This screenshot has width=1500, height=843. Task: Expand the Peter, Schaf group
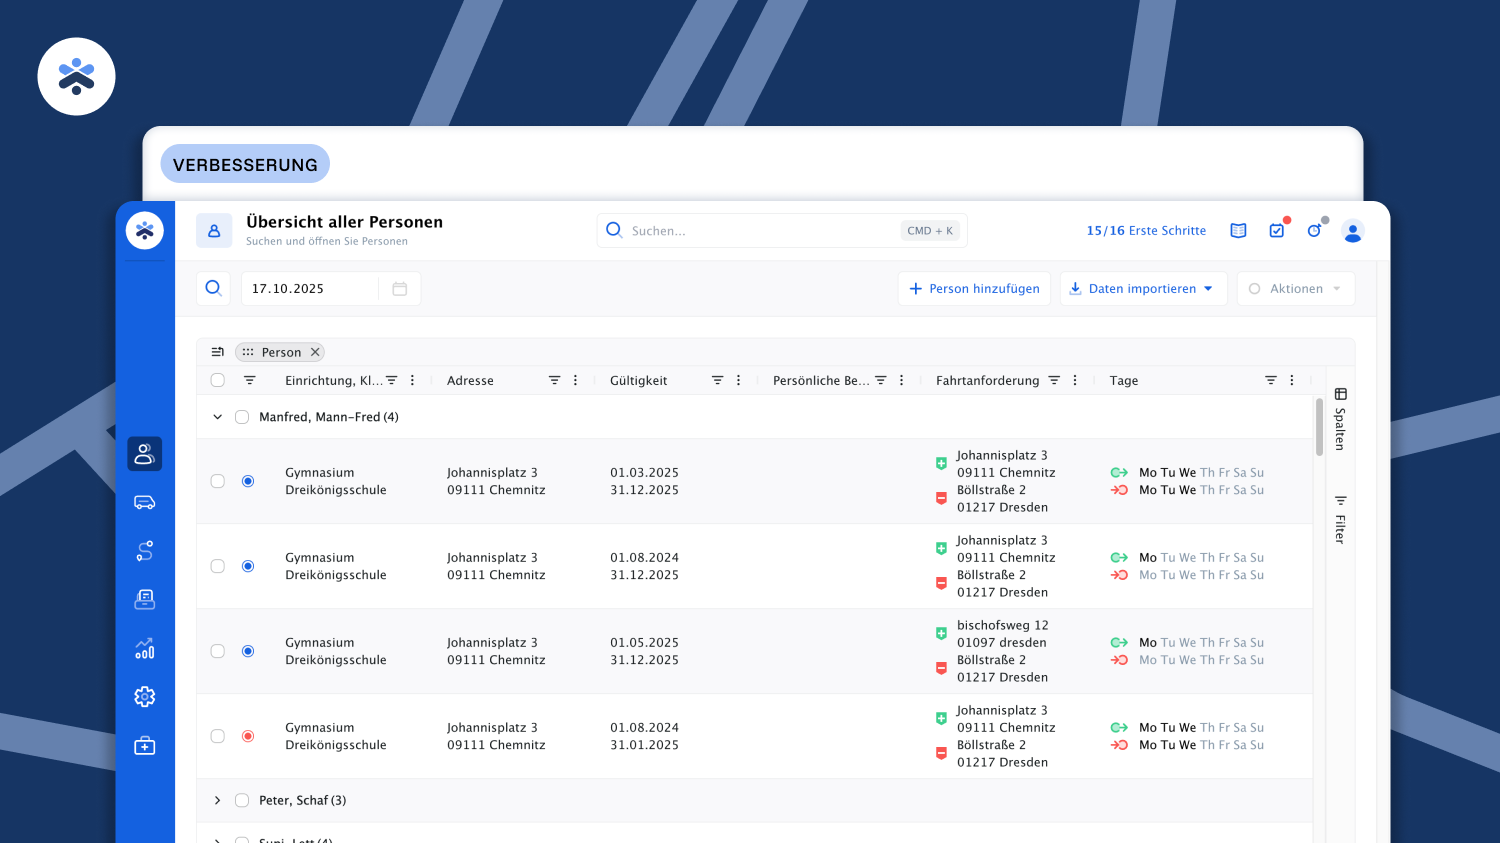(217, 800)
